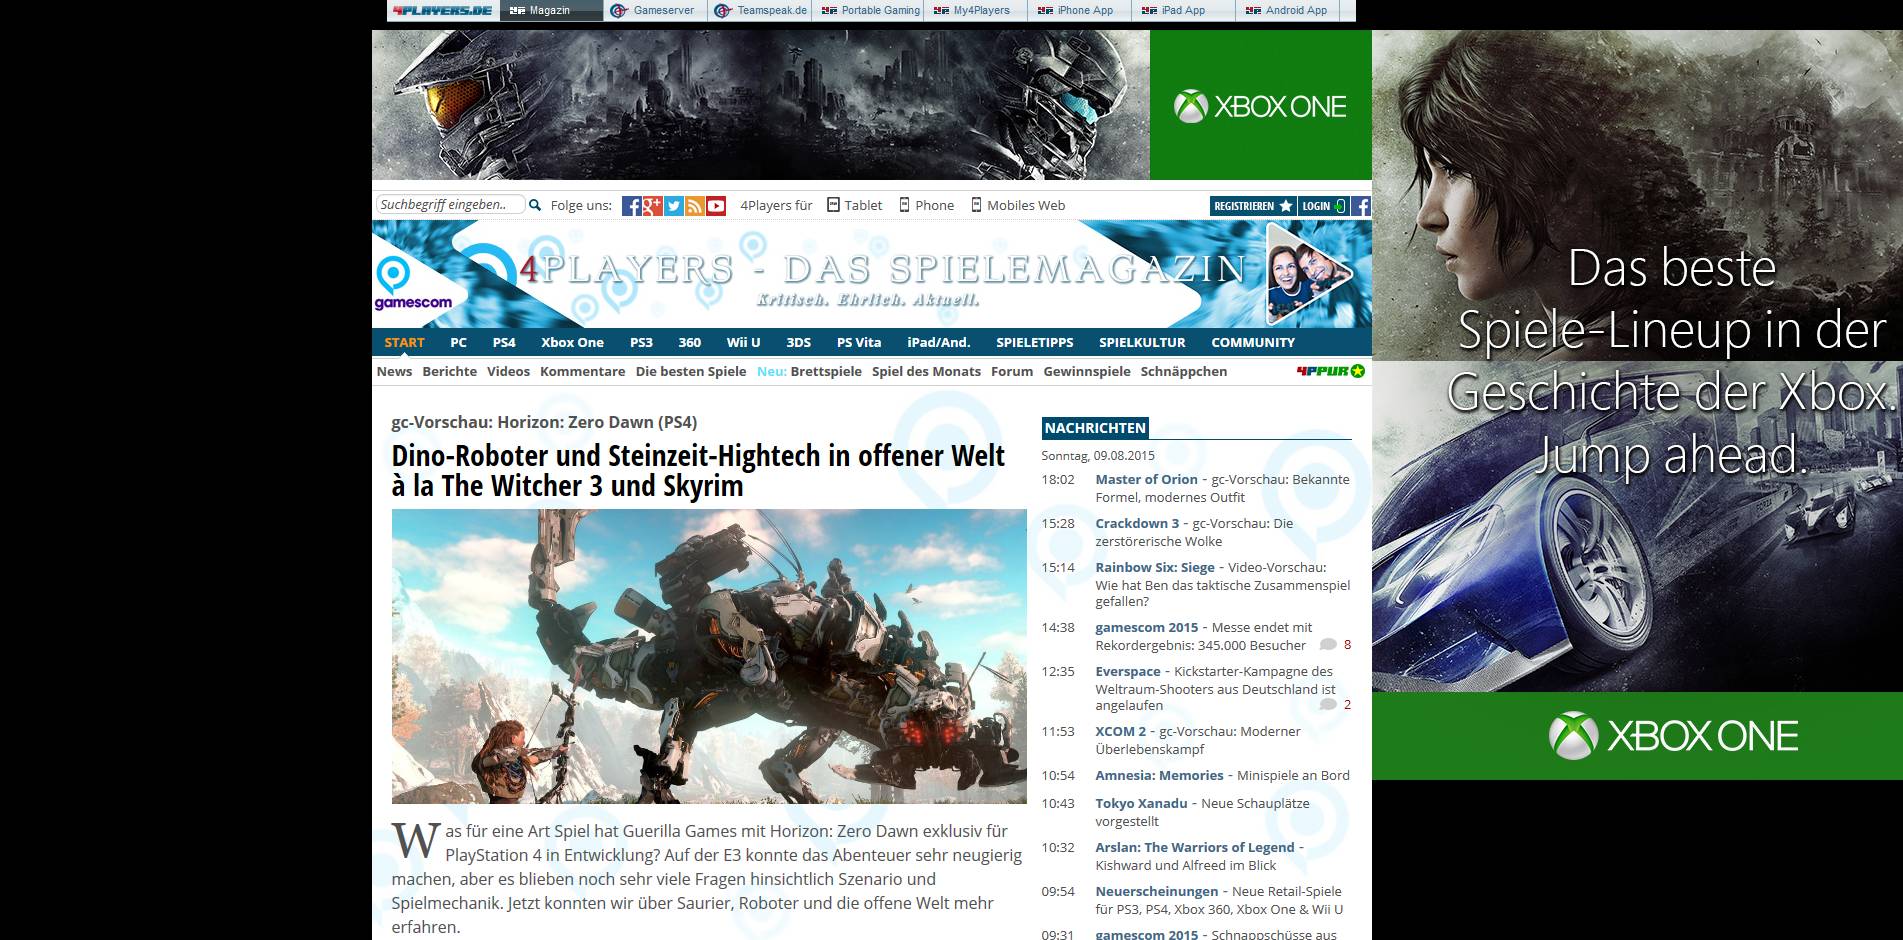This screenshot has height=940, width=1903.
Task: Open SPIELKULTUR menu item
Action: click(1142, 342)
